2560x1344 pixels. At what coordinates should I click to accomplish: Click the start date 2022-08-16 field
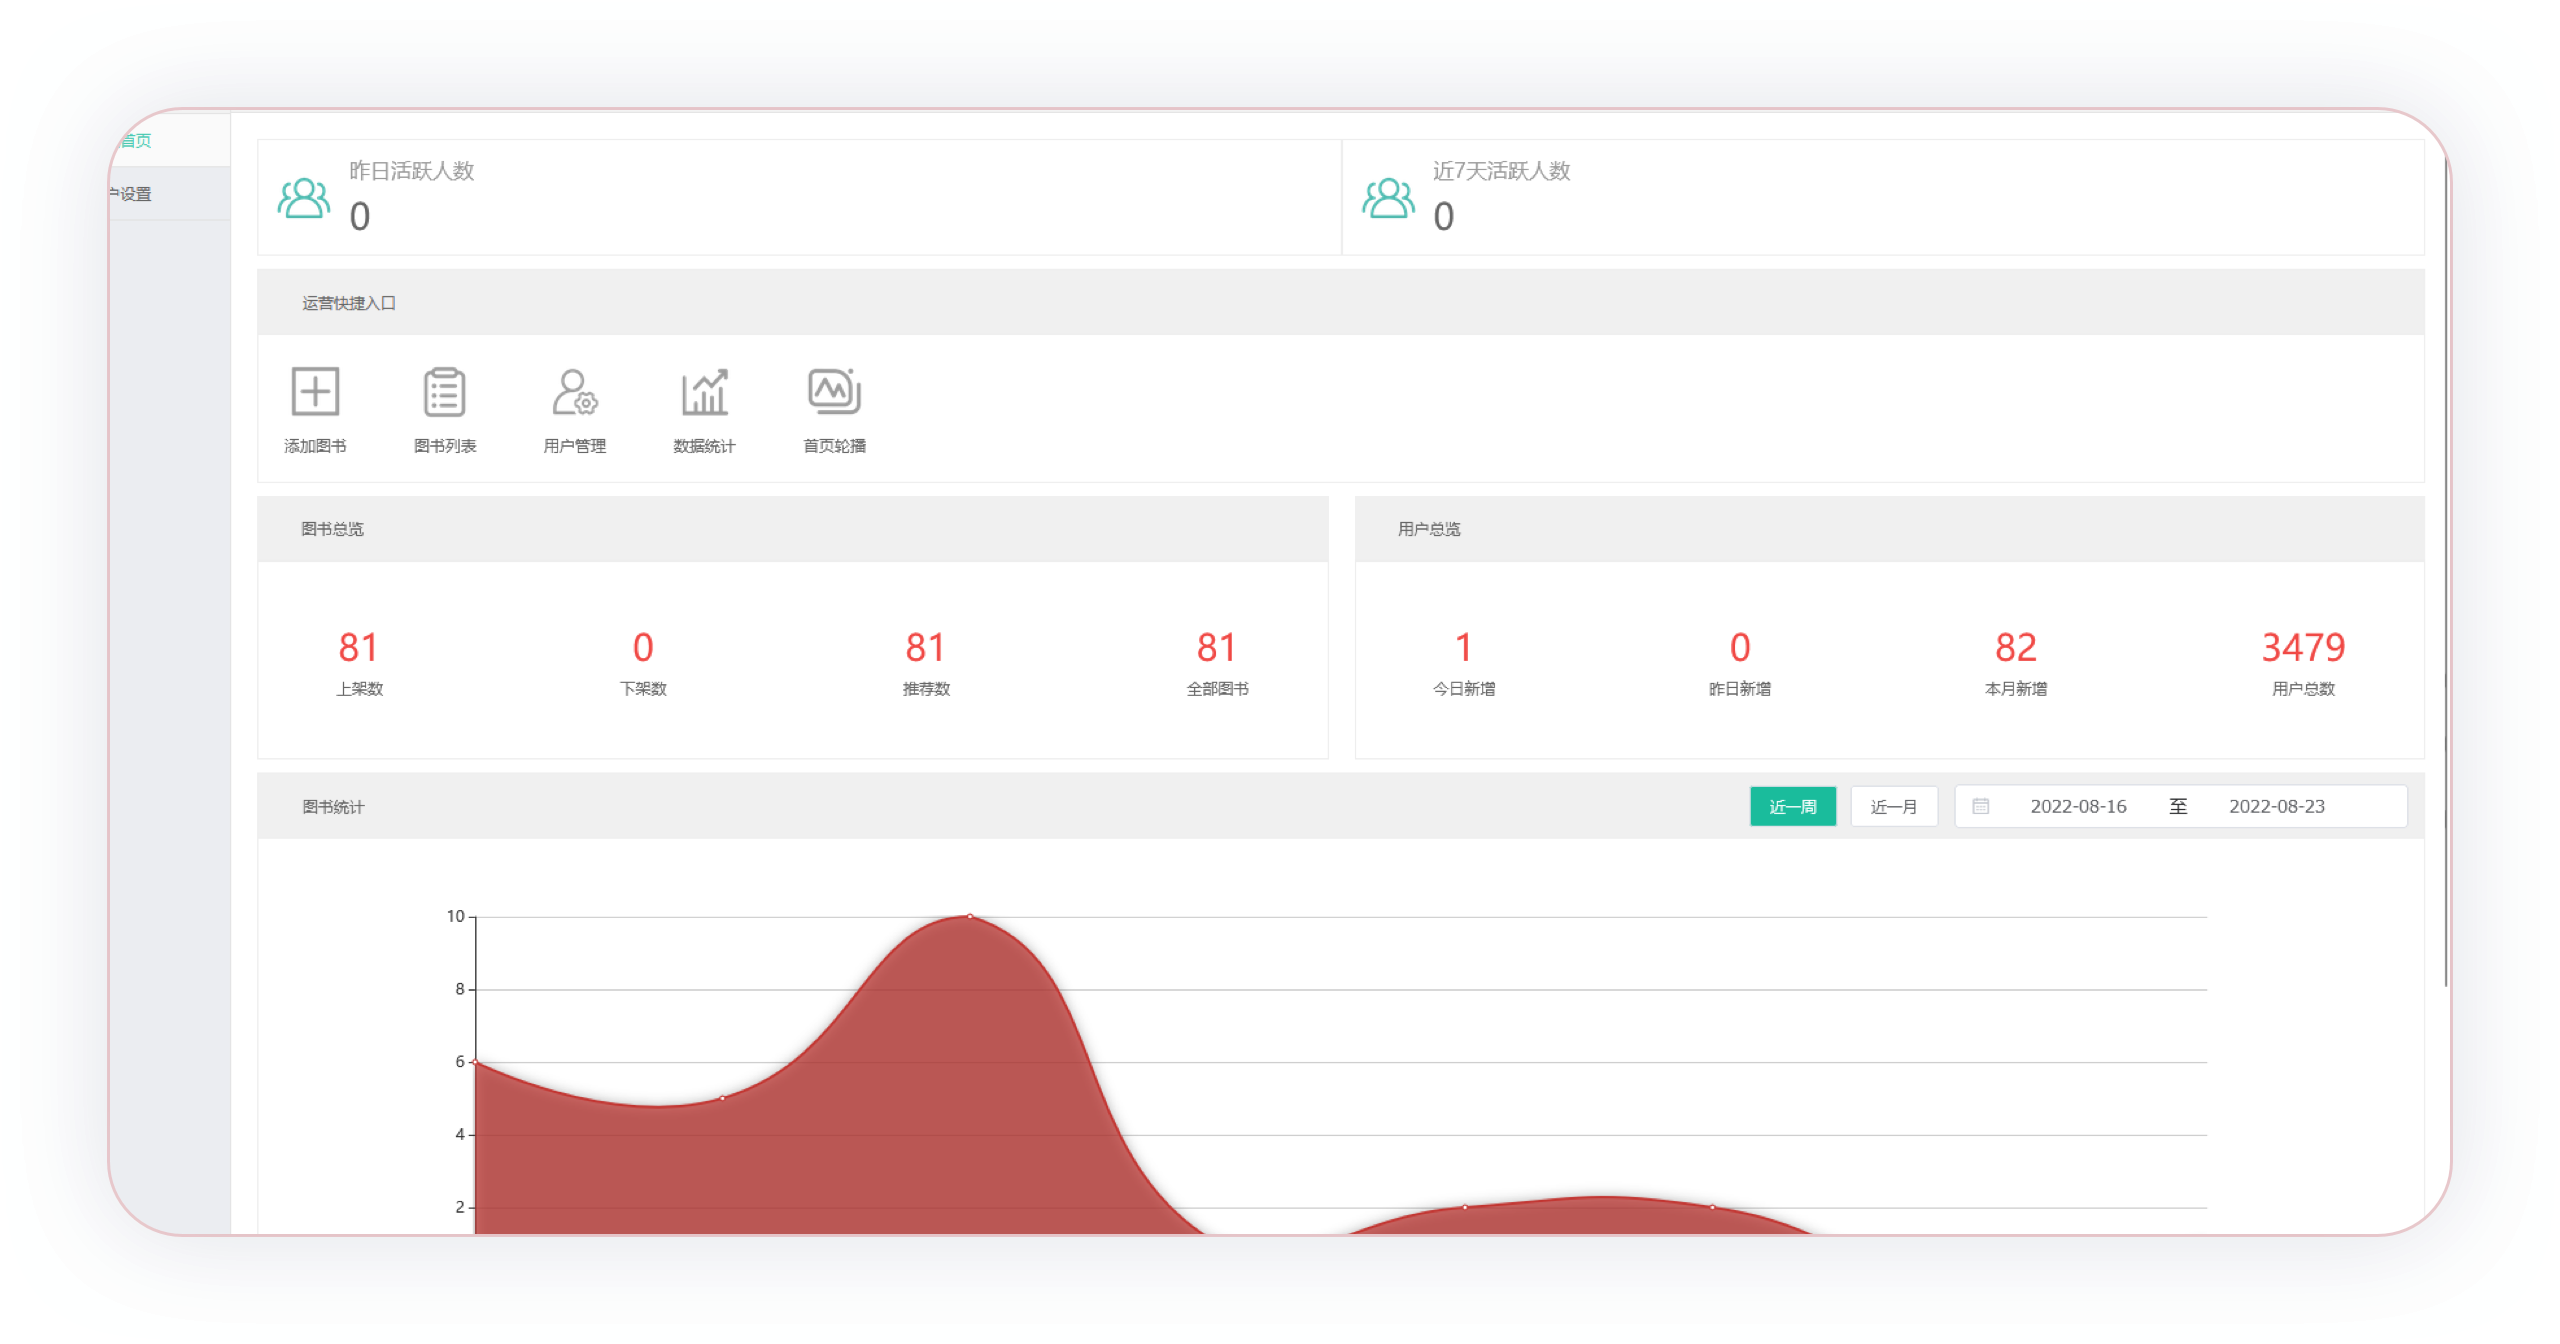point(2078,806)
